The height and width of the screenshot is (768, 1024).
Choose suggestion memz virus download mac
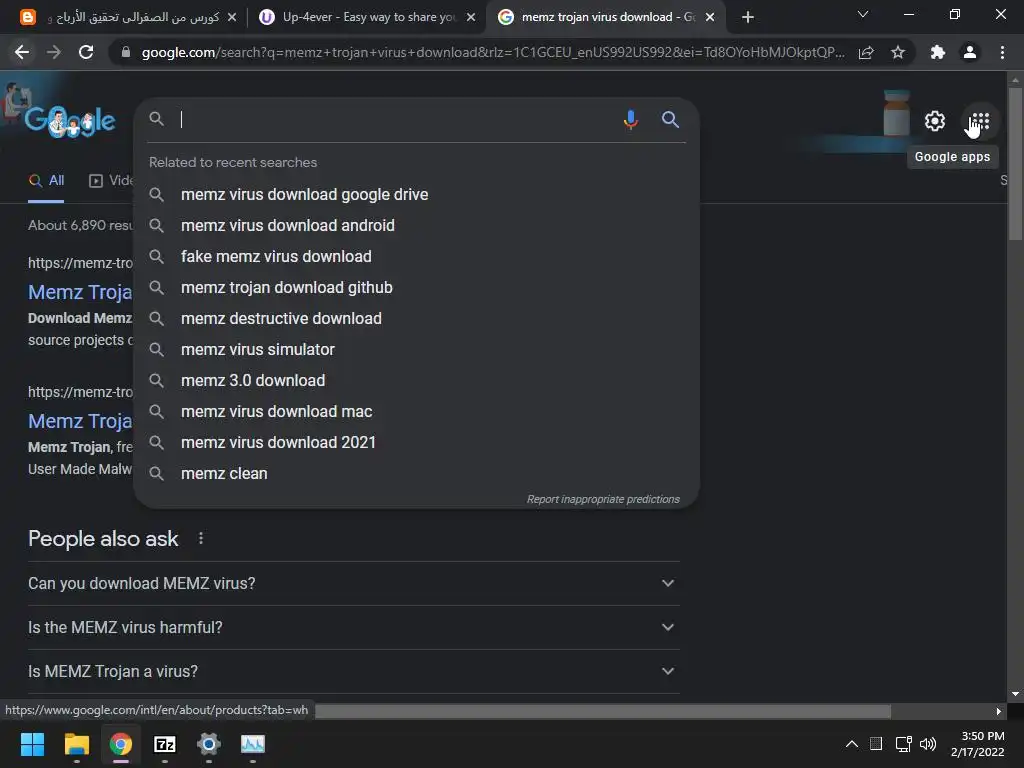tap(417, 411)
